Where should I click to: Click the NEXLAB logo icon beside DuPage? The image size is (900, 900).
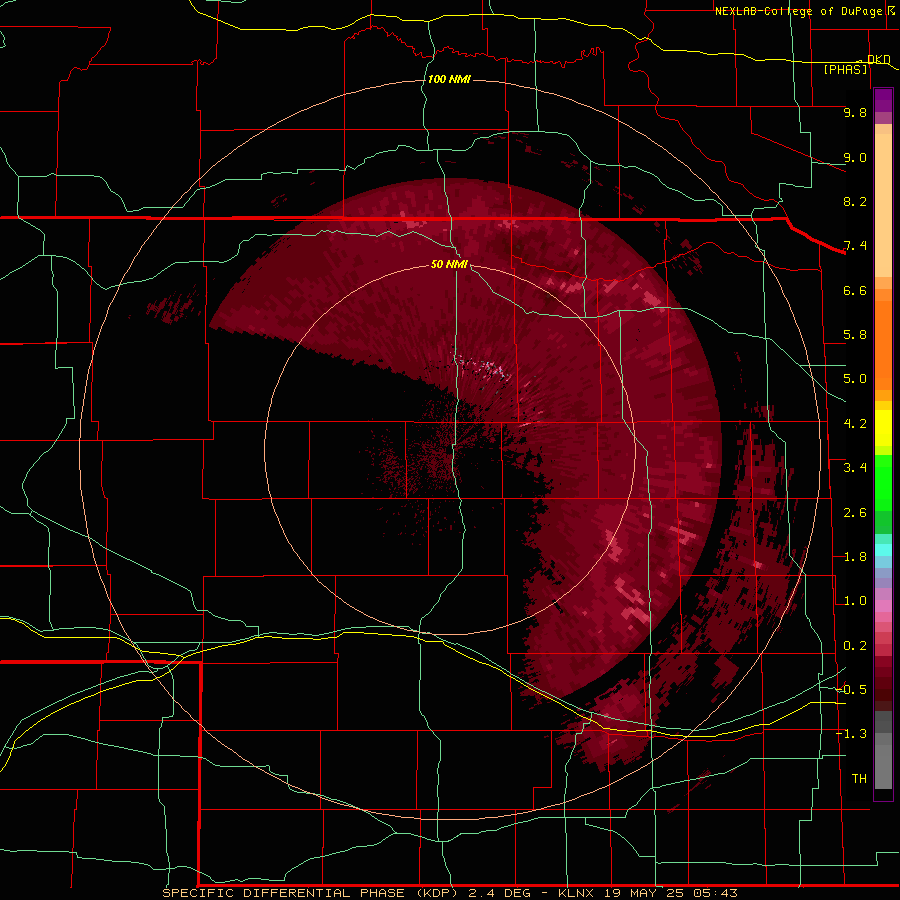pos(892,10)
